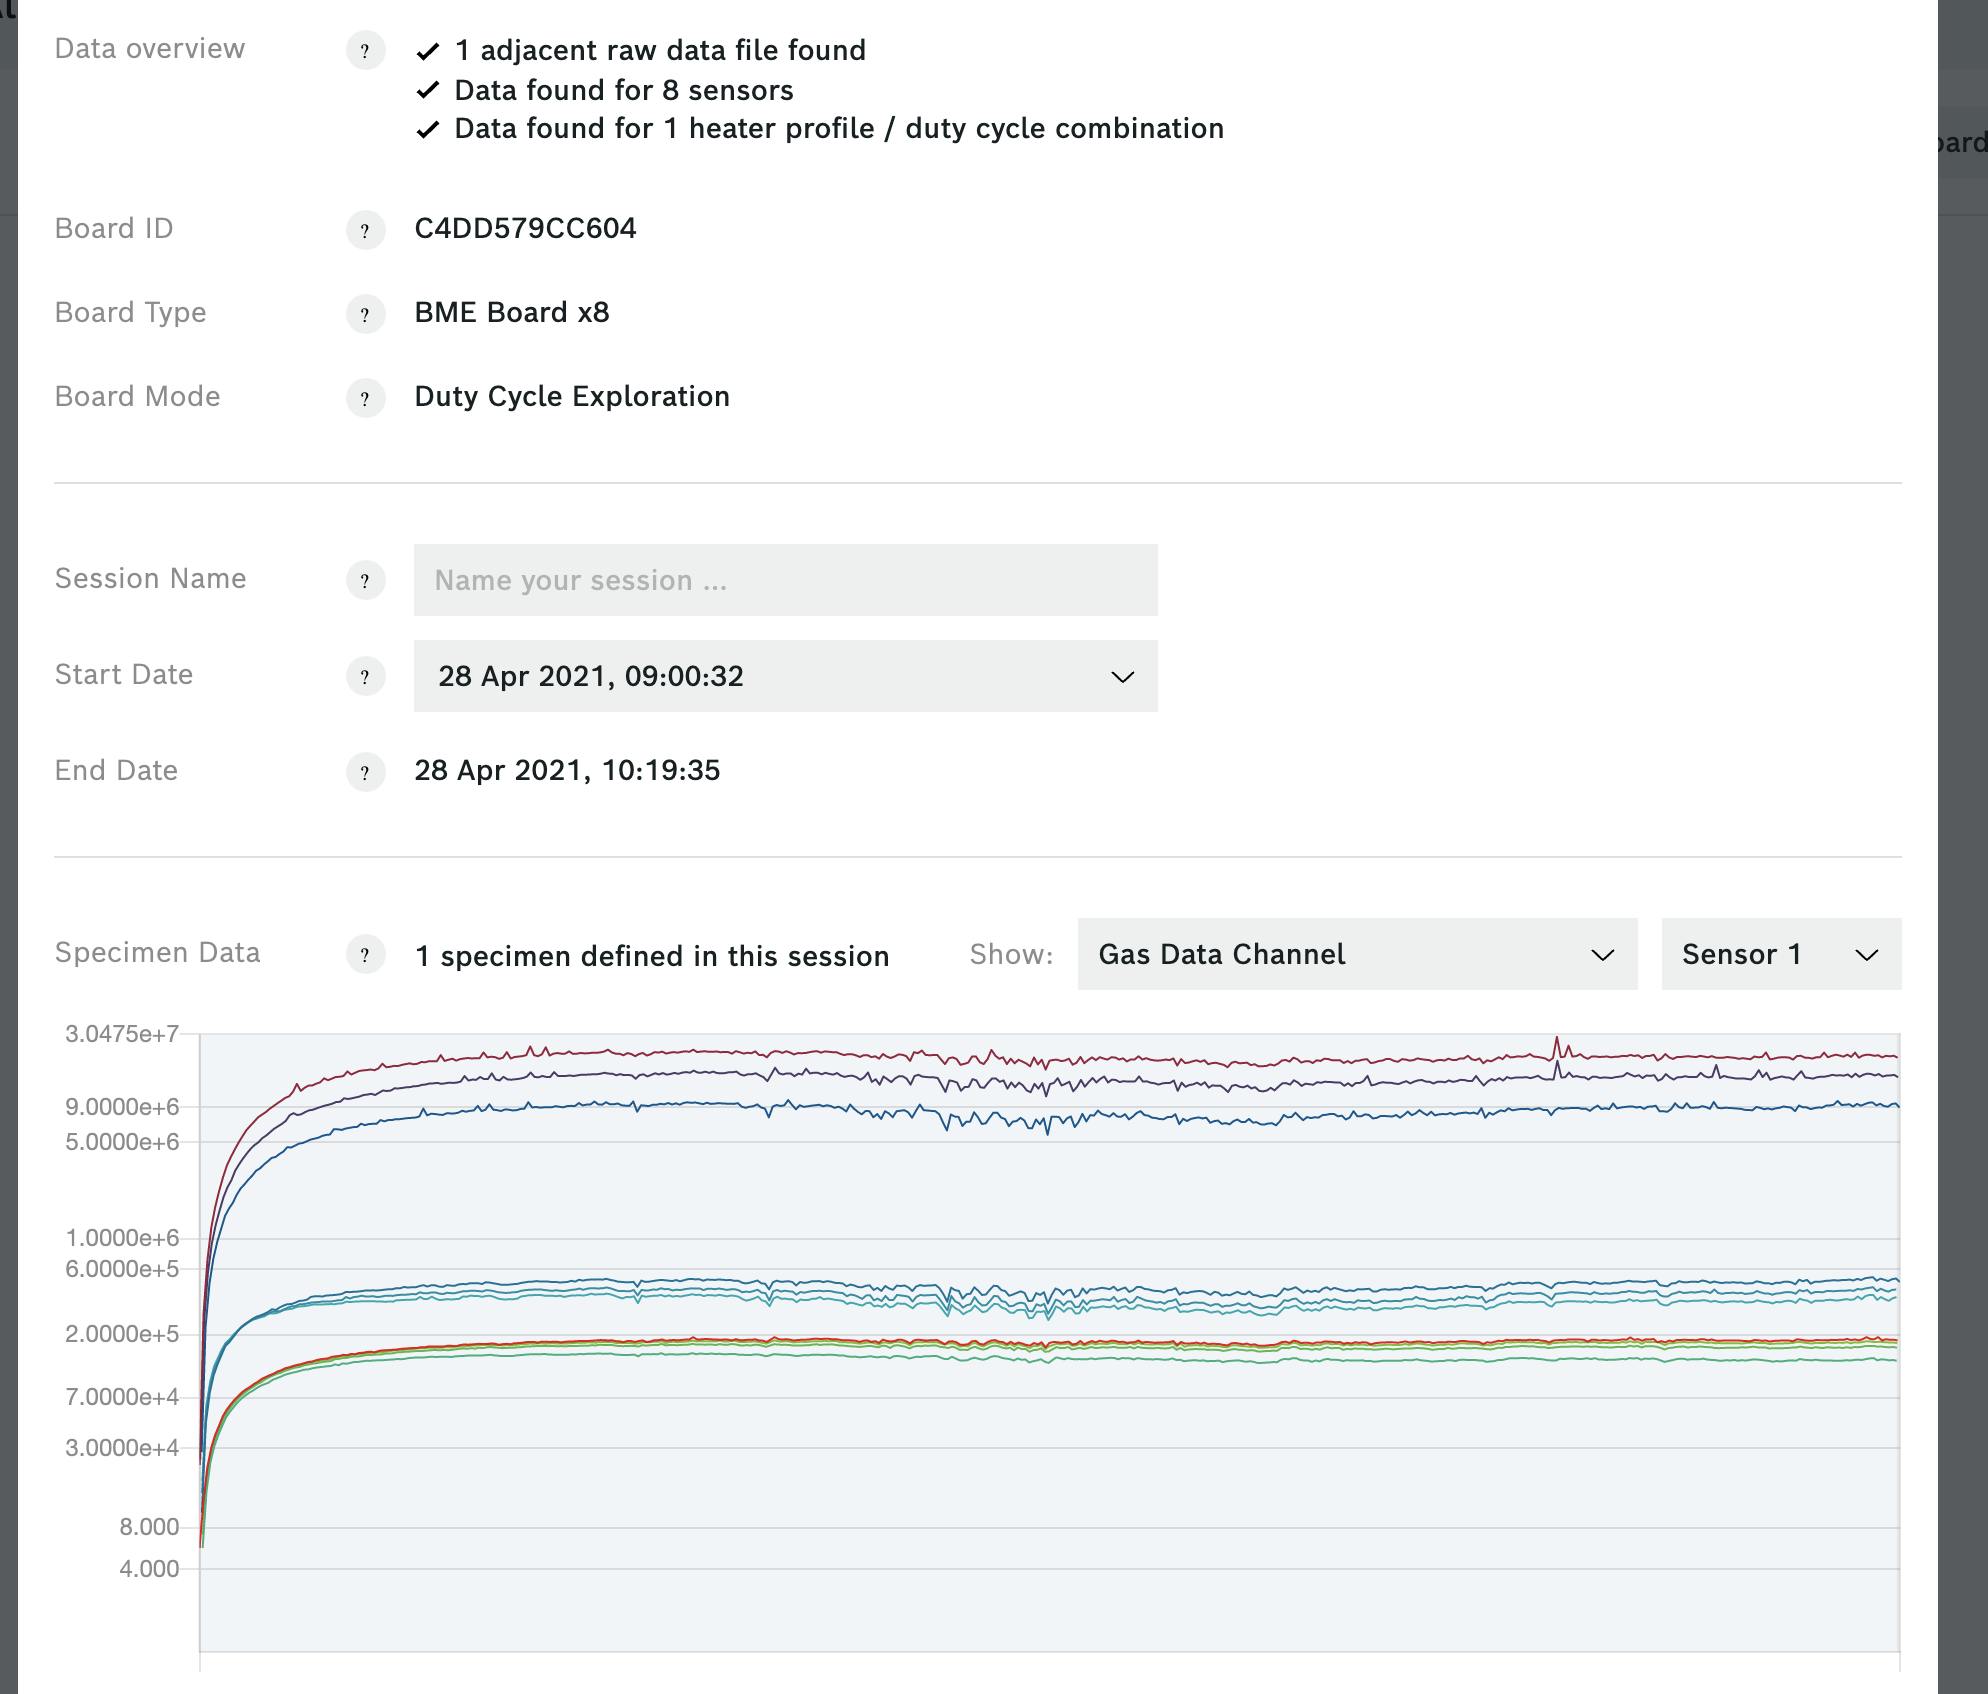This screenshot has width=1988, height=1694.
Task: Open the Board ID help tooltip
Action: point(364,230)
